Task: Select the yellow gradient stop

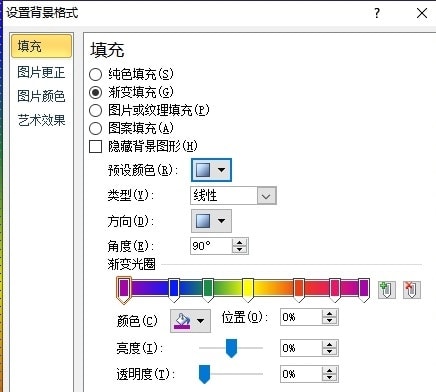Action: 247,290
